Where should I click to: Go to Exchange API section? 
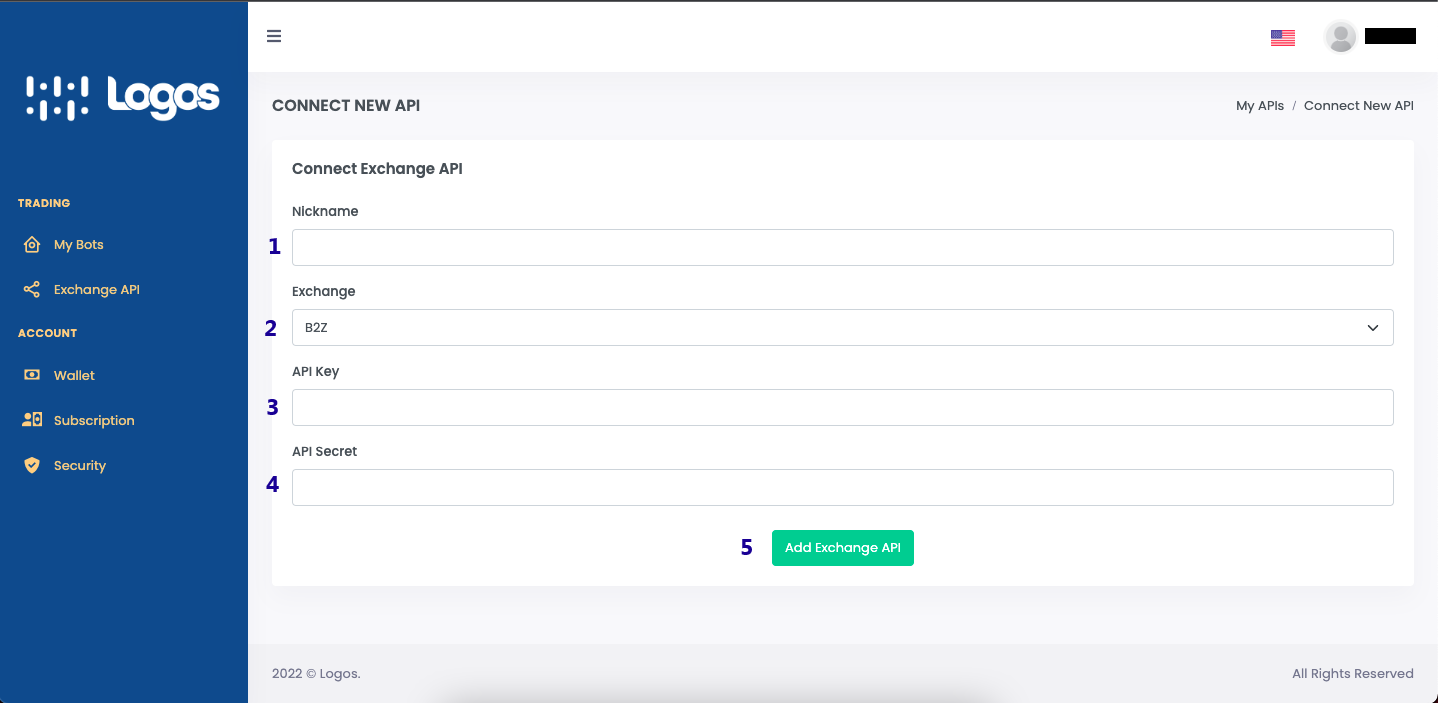(x=97, y=290)
